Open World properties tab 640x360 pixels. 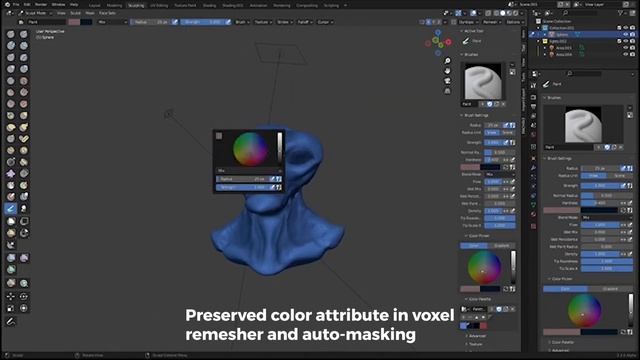point(533,134)
